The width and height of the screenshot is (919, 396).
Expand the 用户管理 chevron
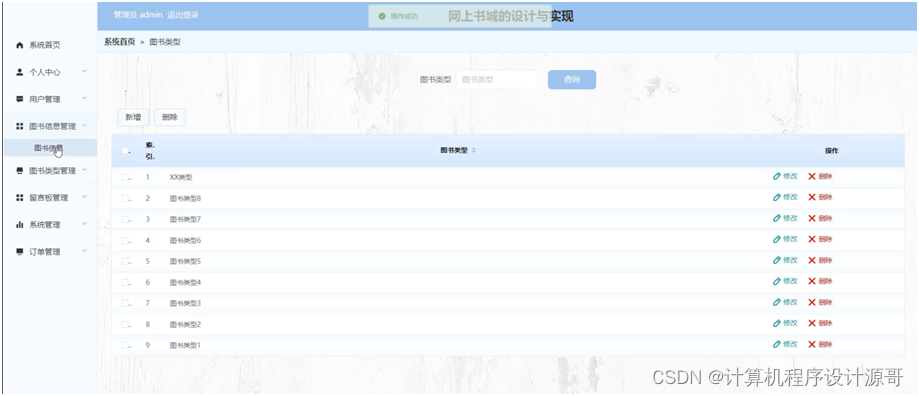[84, 98]
